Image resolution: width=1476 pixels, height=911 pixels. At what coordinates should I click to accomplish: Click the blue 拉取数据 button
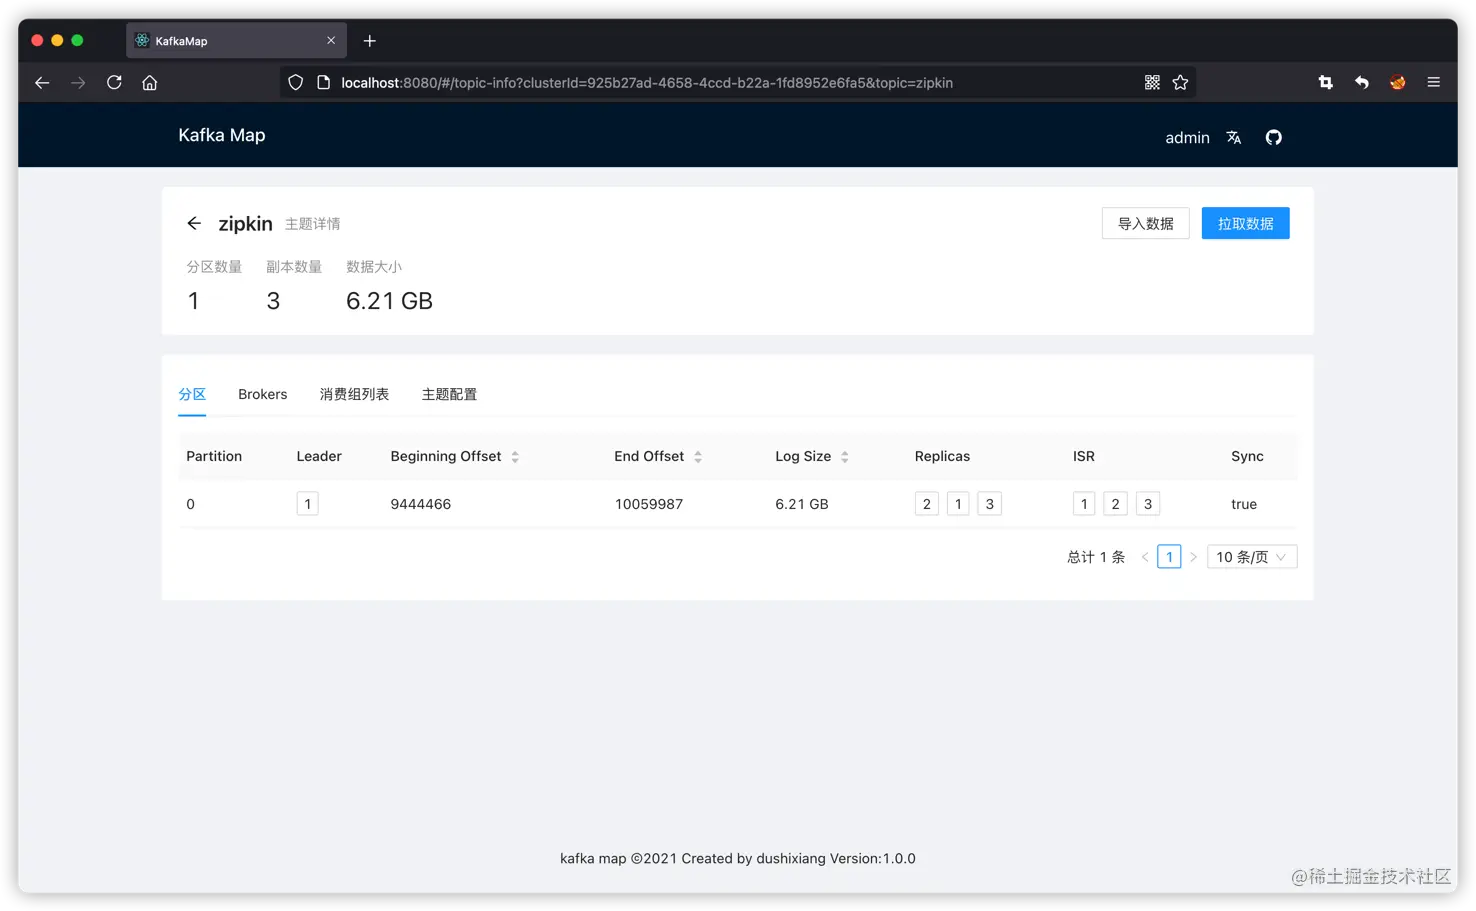tap(1246, 223)
